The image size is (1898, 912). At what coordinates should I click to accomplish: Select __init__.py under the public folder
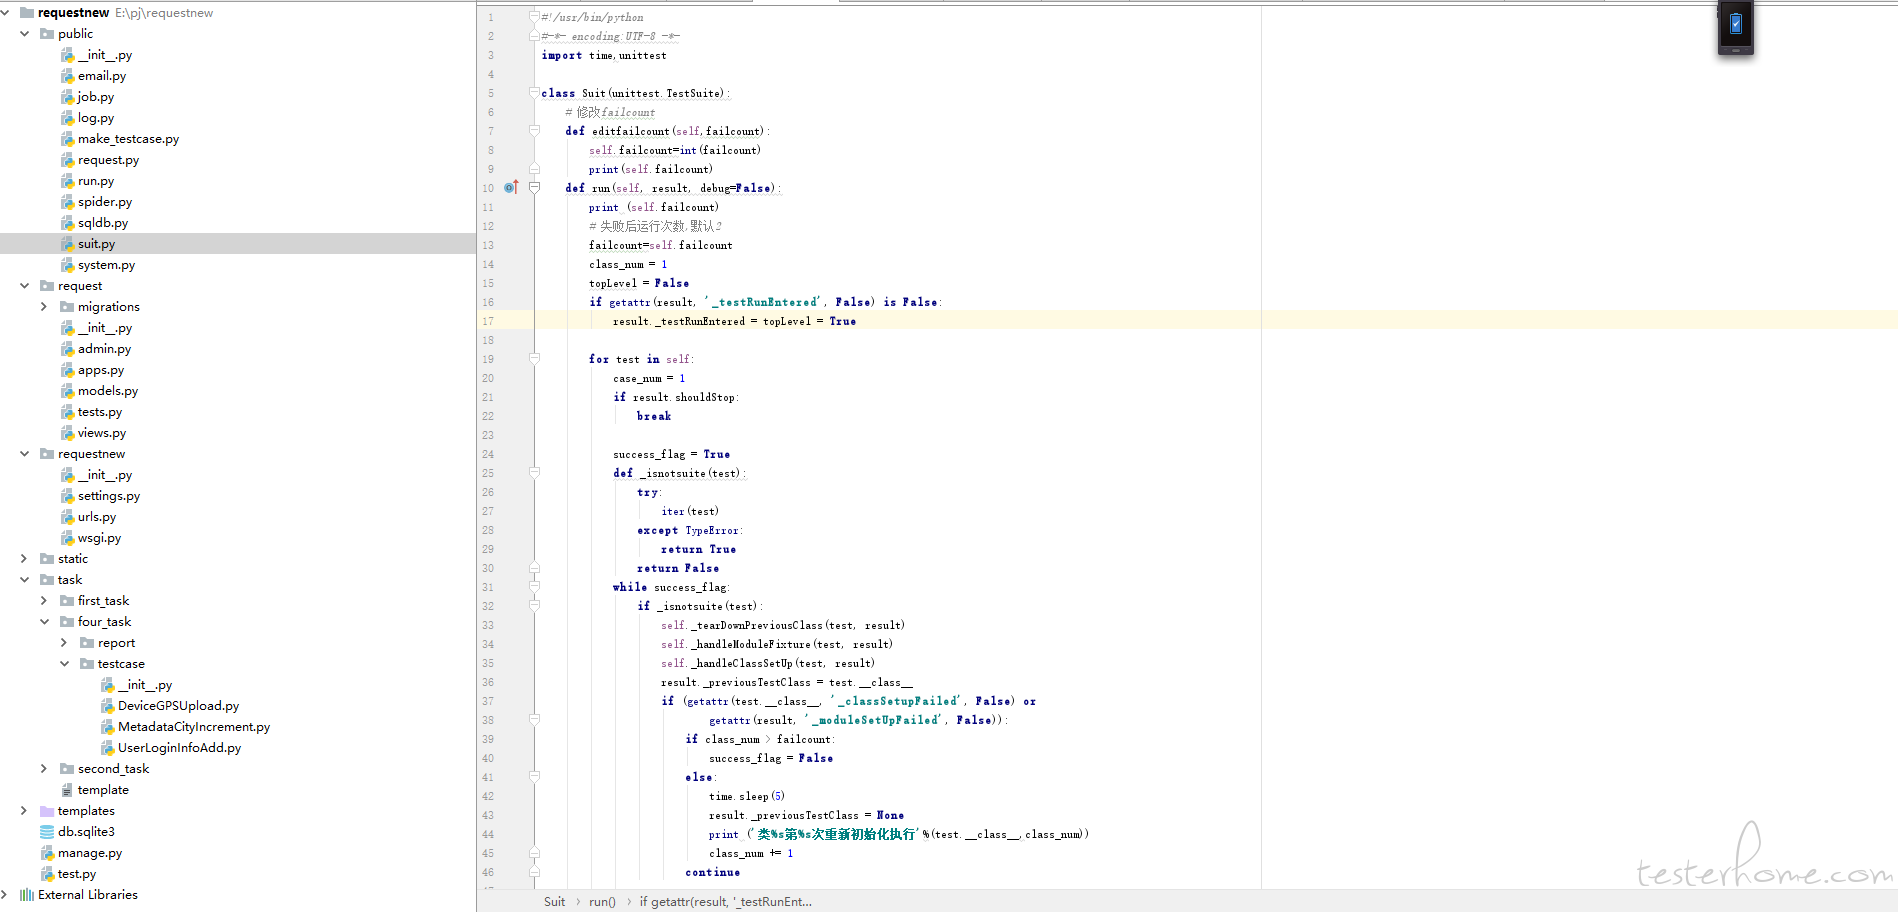[x=105, y=55]
